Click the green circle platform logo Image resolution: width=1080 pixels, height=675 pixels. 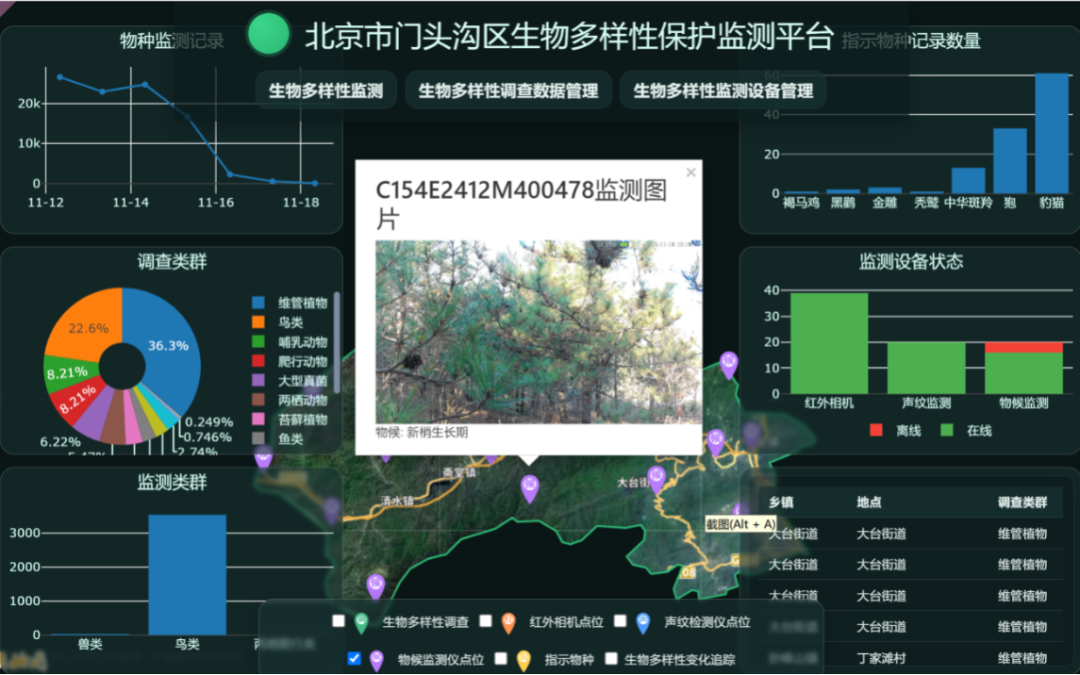tap(268, 35)
